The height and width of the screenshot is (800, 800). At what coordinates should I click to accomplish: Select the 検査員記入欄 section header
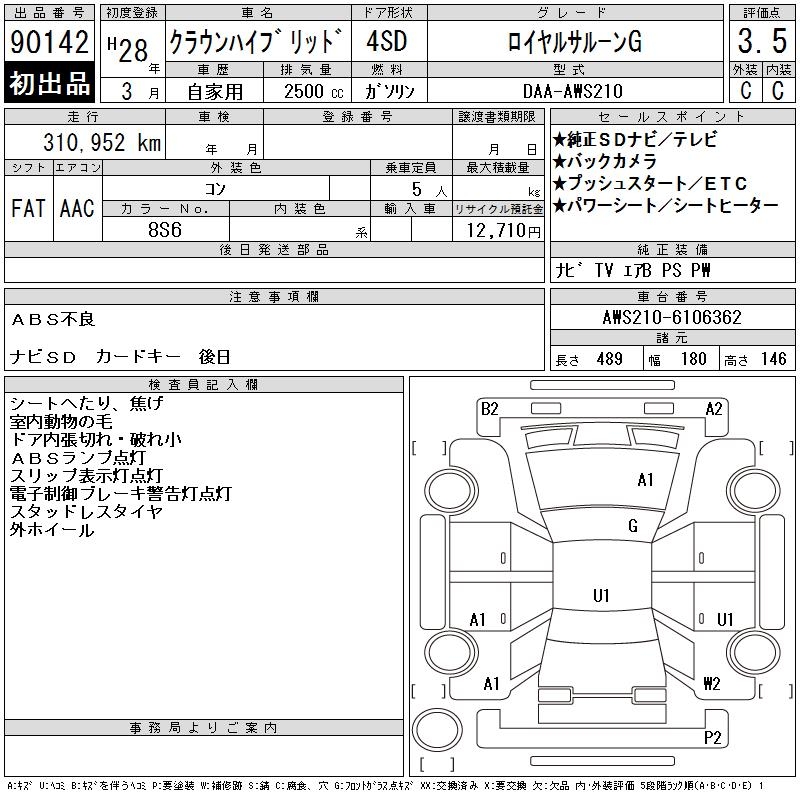(x=203, y=385)
